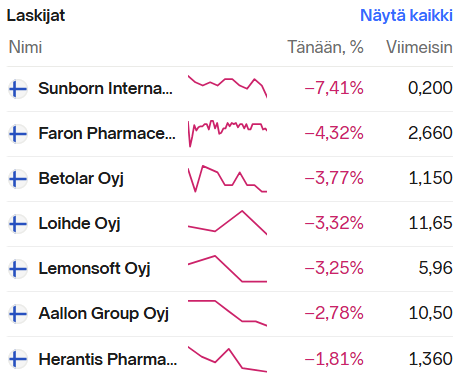The height and width of the screenshot is (380, 474).
Task: Sort by the Viimeisin column header
Action: tap(419, 47)
